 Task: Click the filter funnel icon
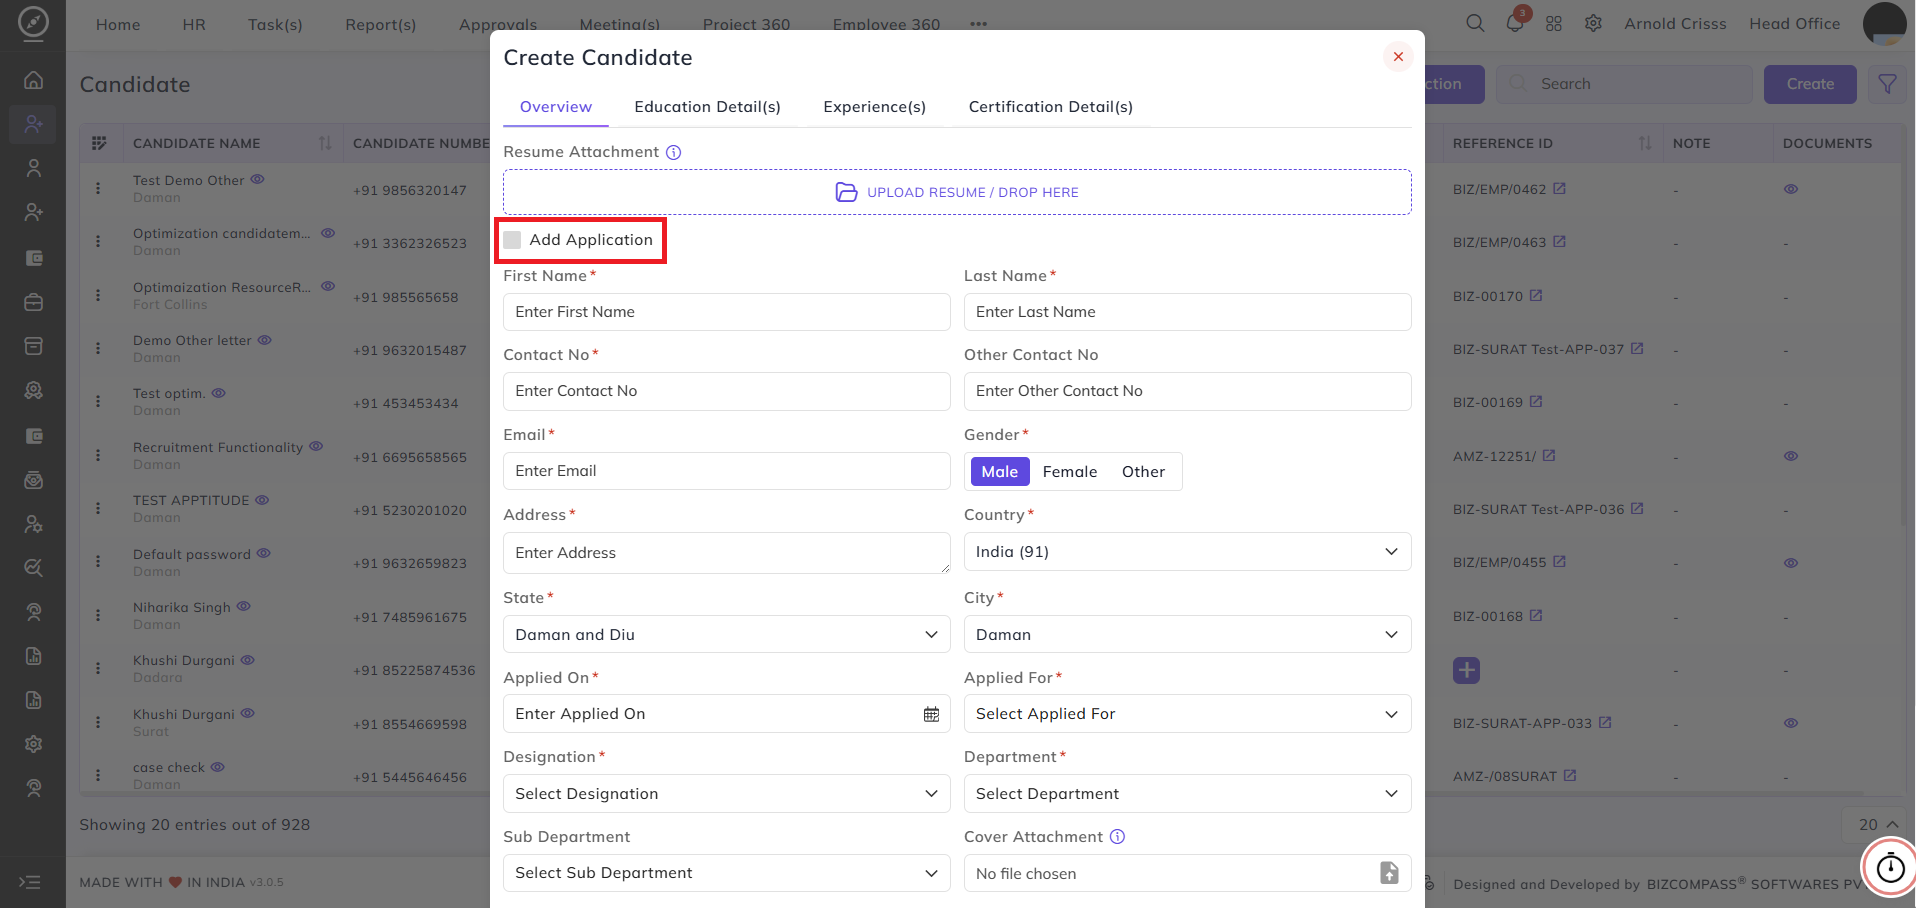[x=1887, y=84]
